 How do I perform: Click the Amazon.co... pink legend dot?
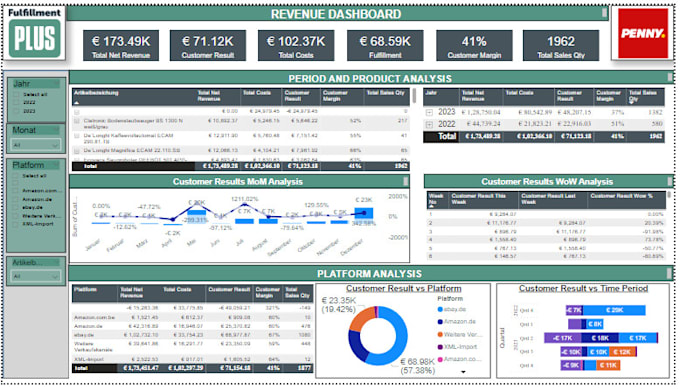(x=440, y=359)
